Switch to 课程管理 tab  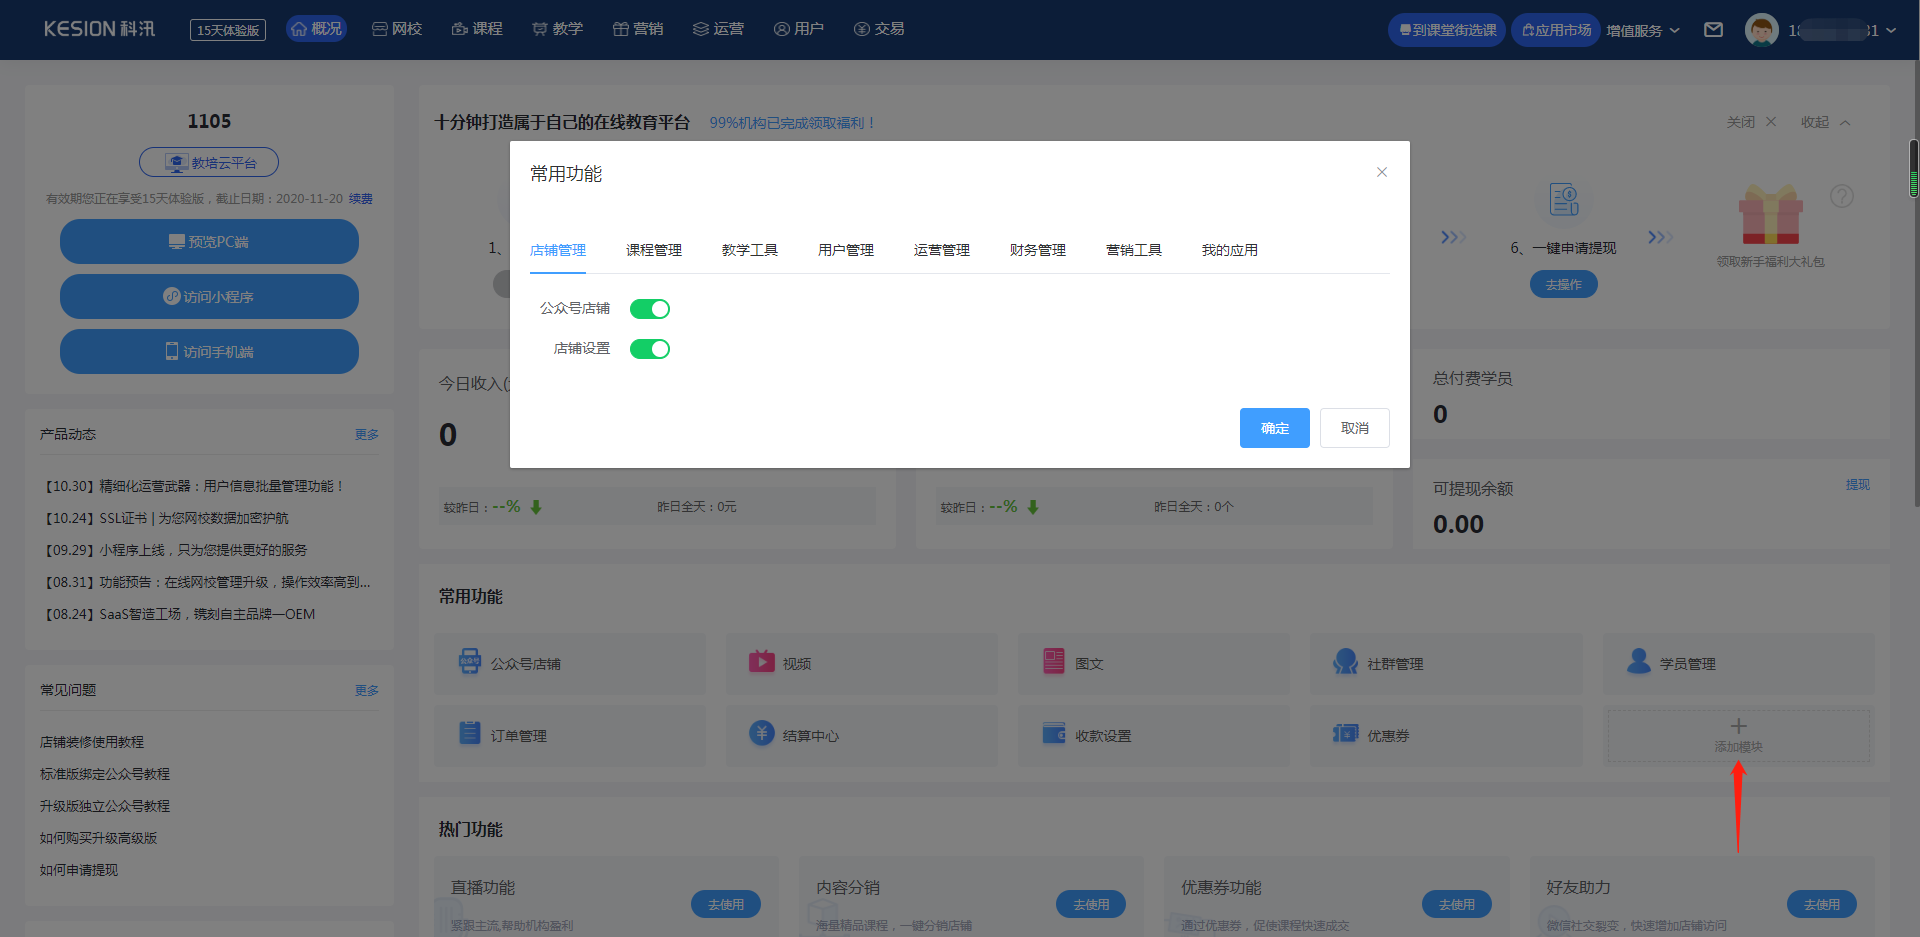[654, 250]
